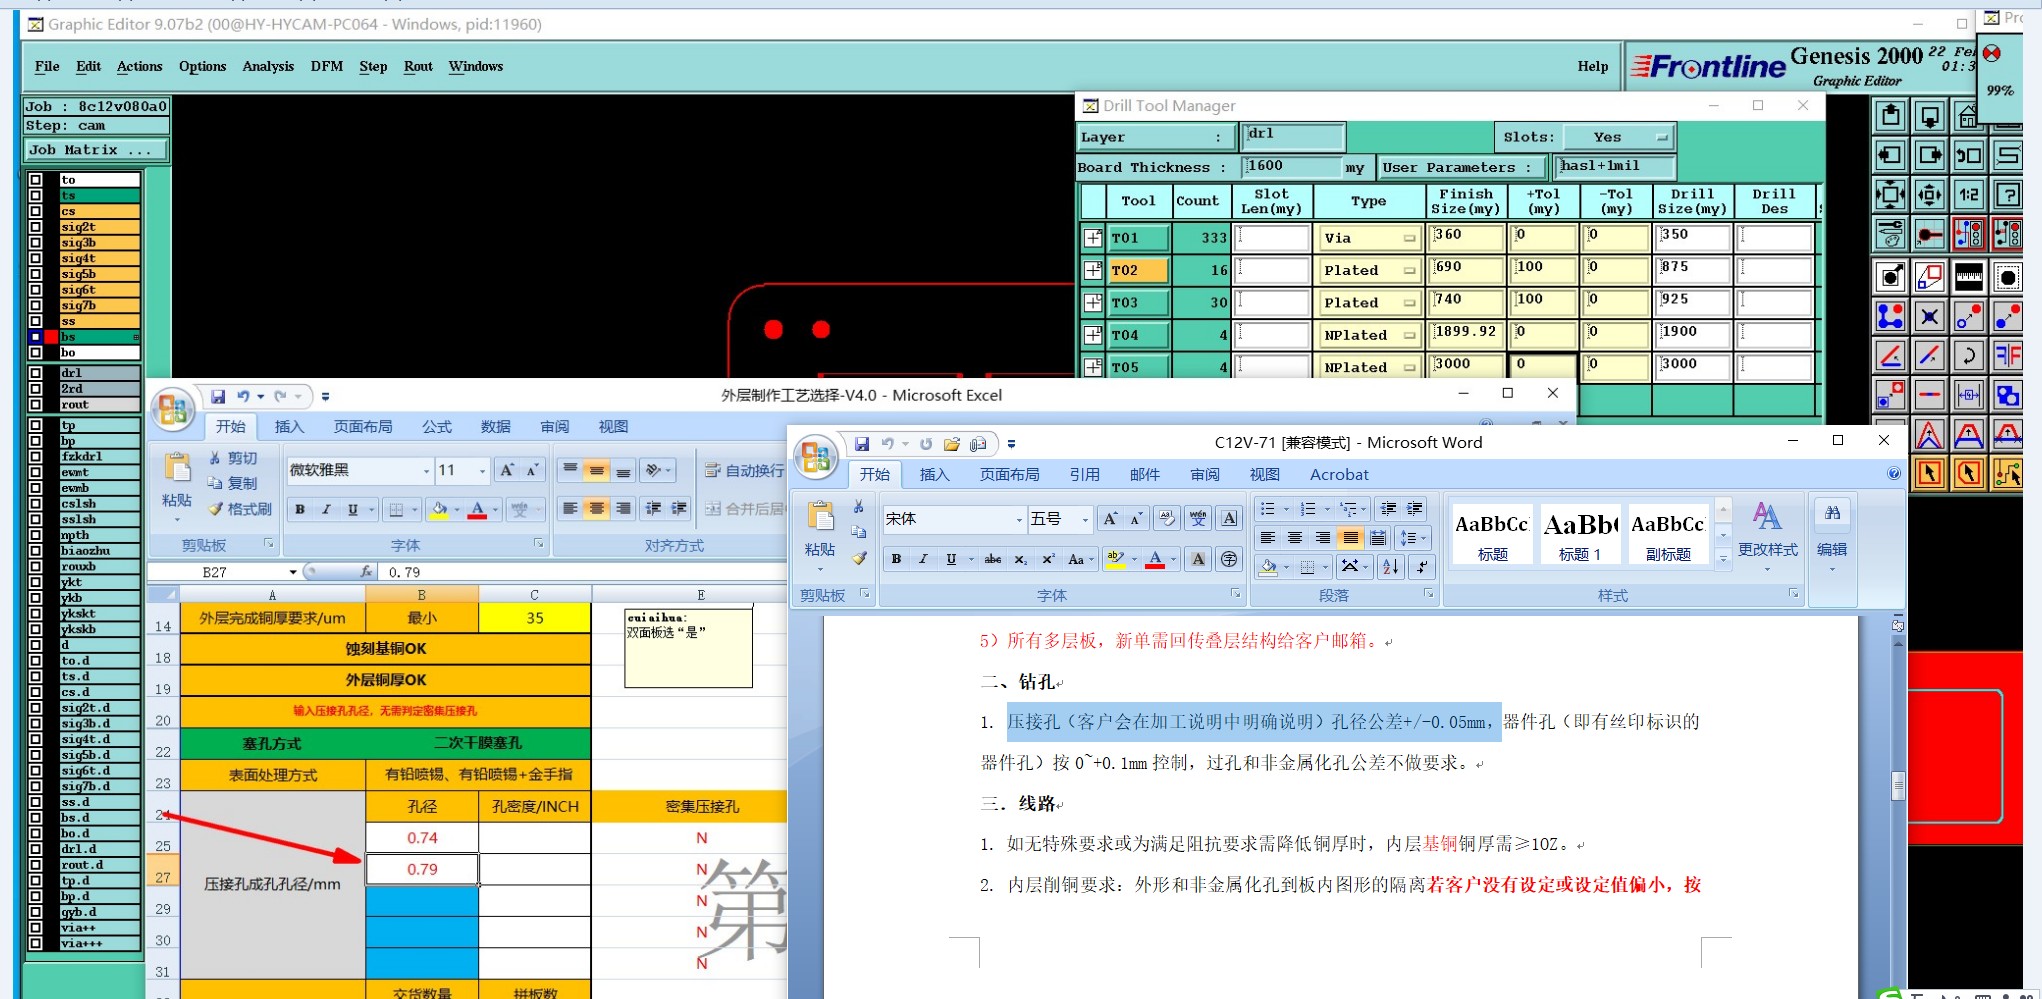Toggle visibility box for layer sig2t
Viewport: 2042px width, 999px height.
[36, 227]
